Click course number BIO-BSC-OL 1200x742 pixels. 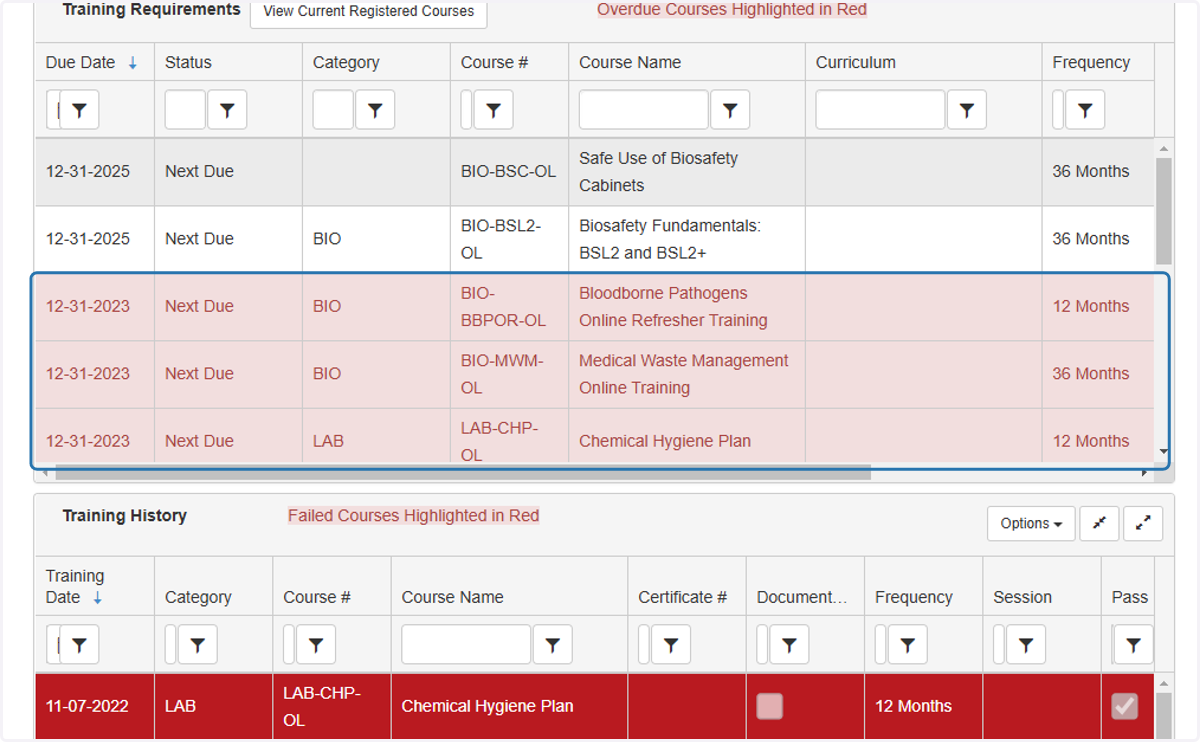point(508,171)
